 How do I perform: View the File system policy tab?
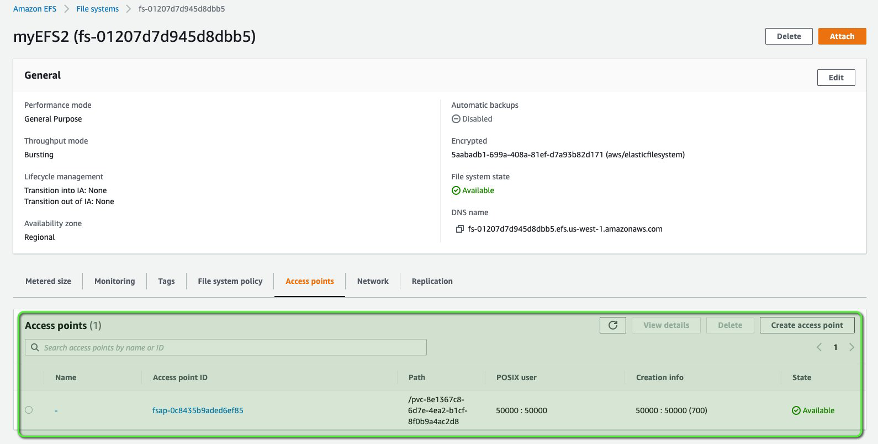coord(230,281)
